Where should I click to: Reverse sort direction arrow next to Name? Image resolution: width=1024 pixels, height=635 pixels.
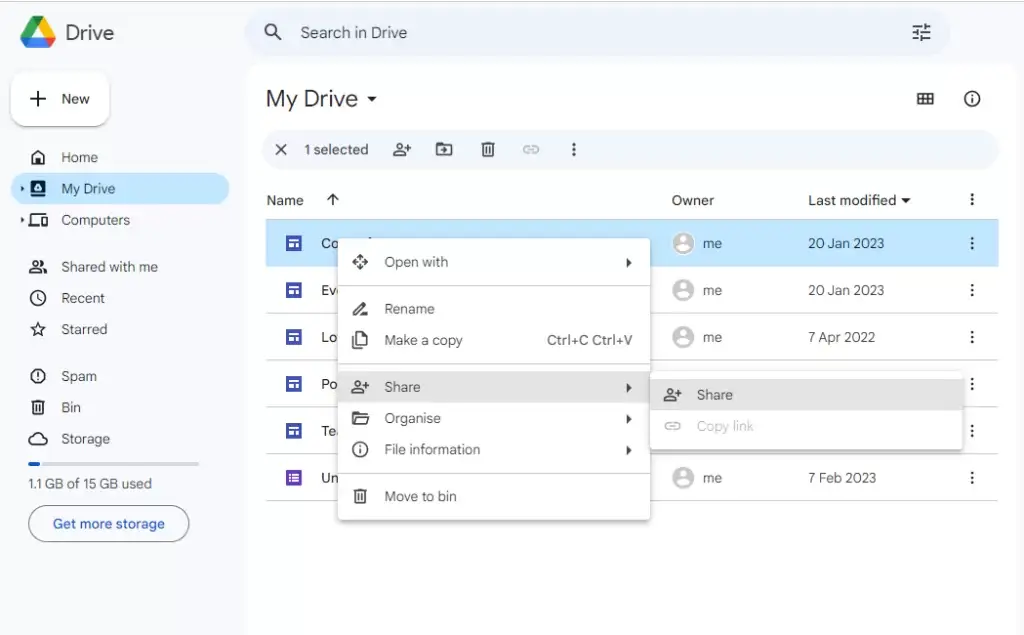332,200
